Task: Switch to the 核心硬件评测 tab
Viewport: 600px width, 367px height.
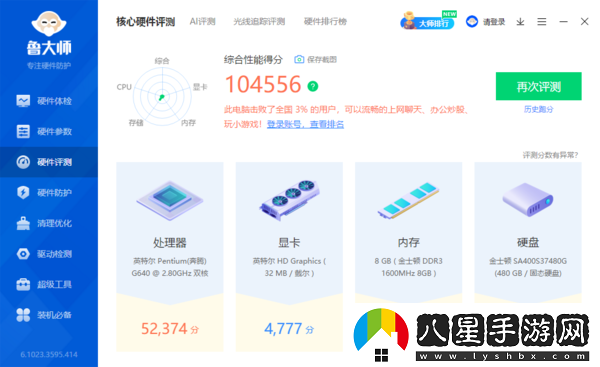Action: [x=145, y=22]
